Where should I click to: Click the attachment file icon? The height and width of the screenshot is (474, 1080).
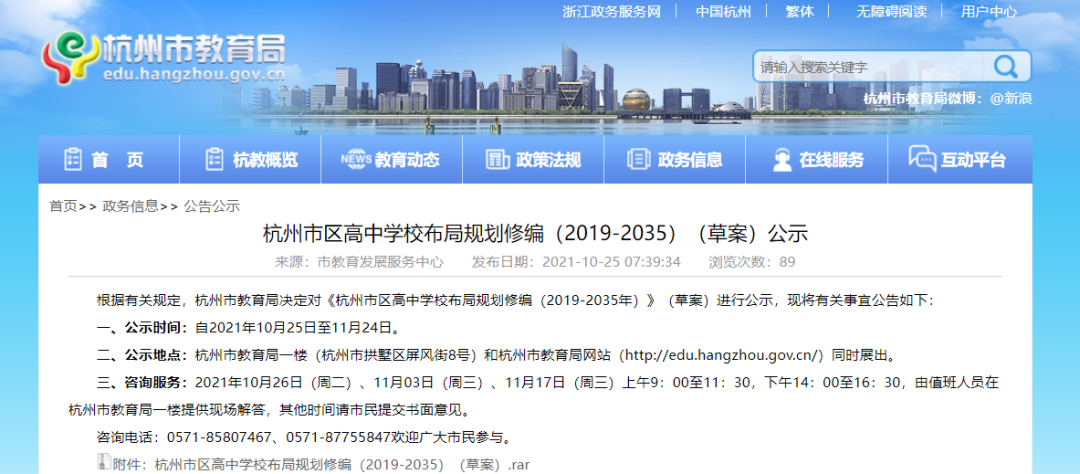click(103, 463)
